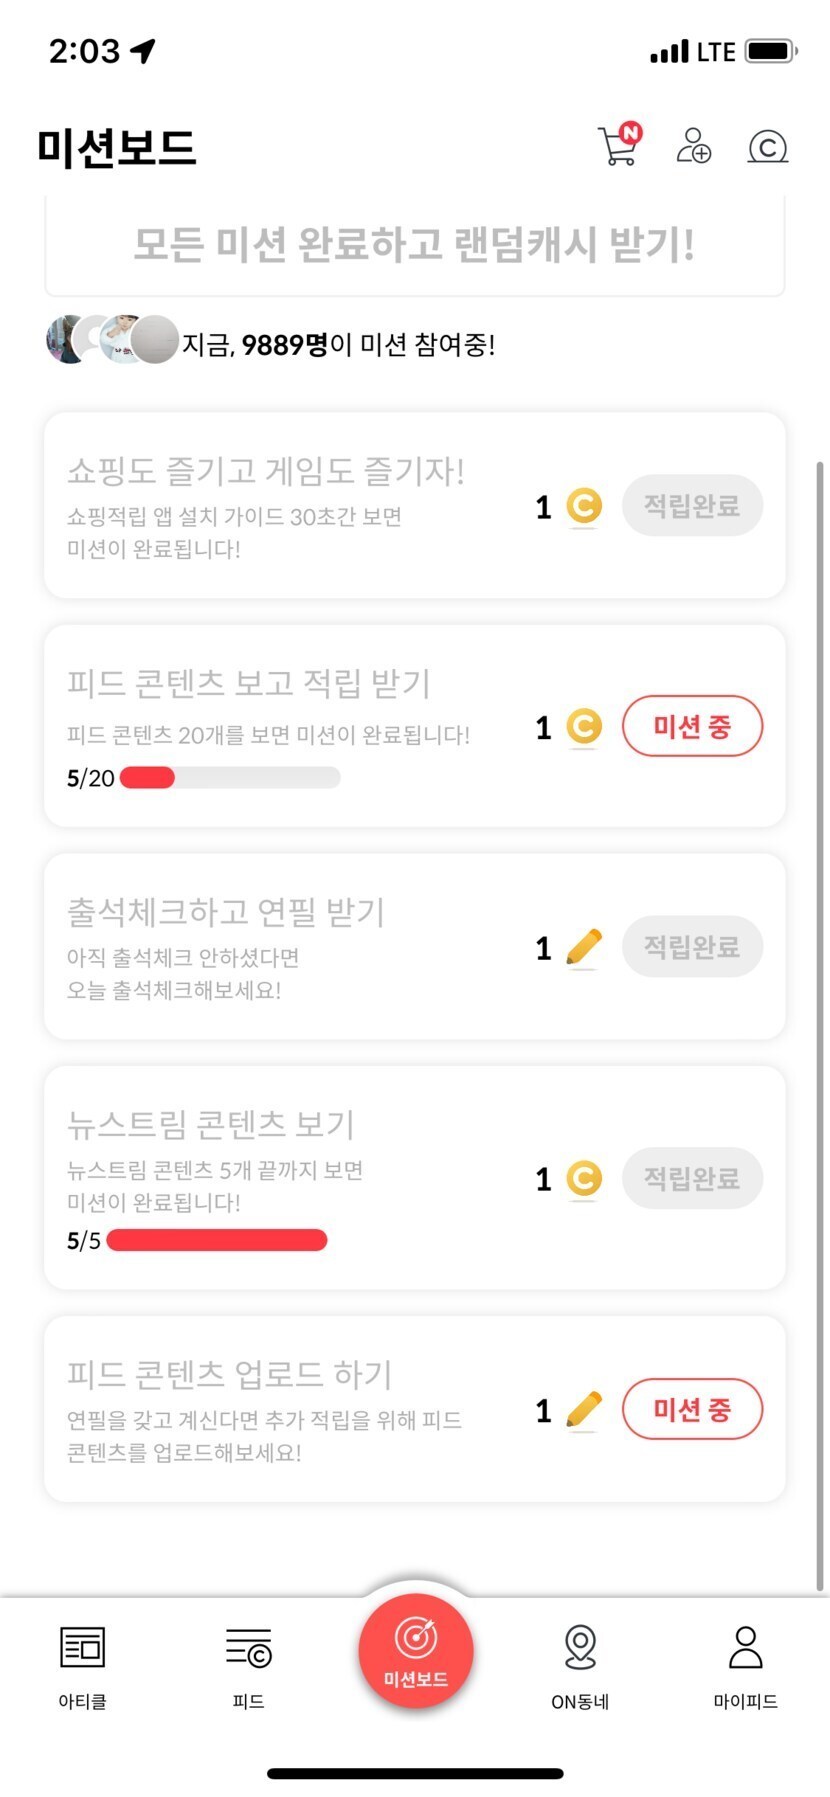Tap the coin icon for 뉴스트림 mission
830x1797 pixels.
click(x=584, y=1179)
